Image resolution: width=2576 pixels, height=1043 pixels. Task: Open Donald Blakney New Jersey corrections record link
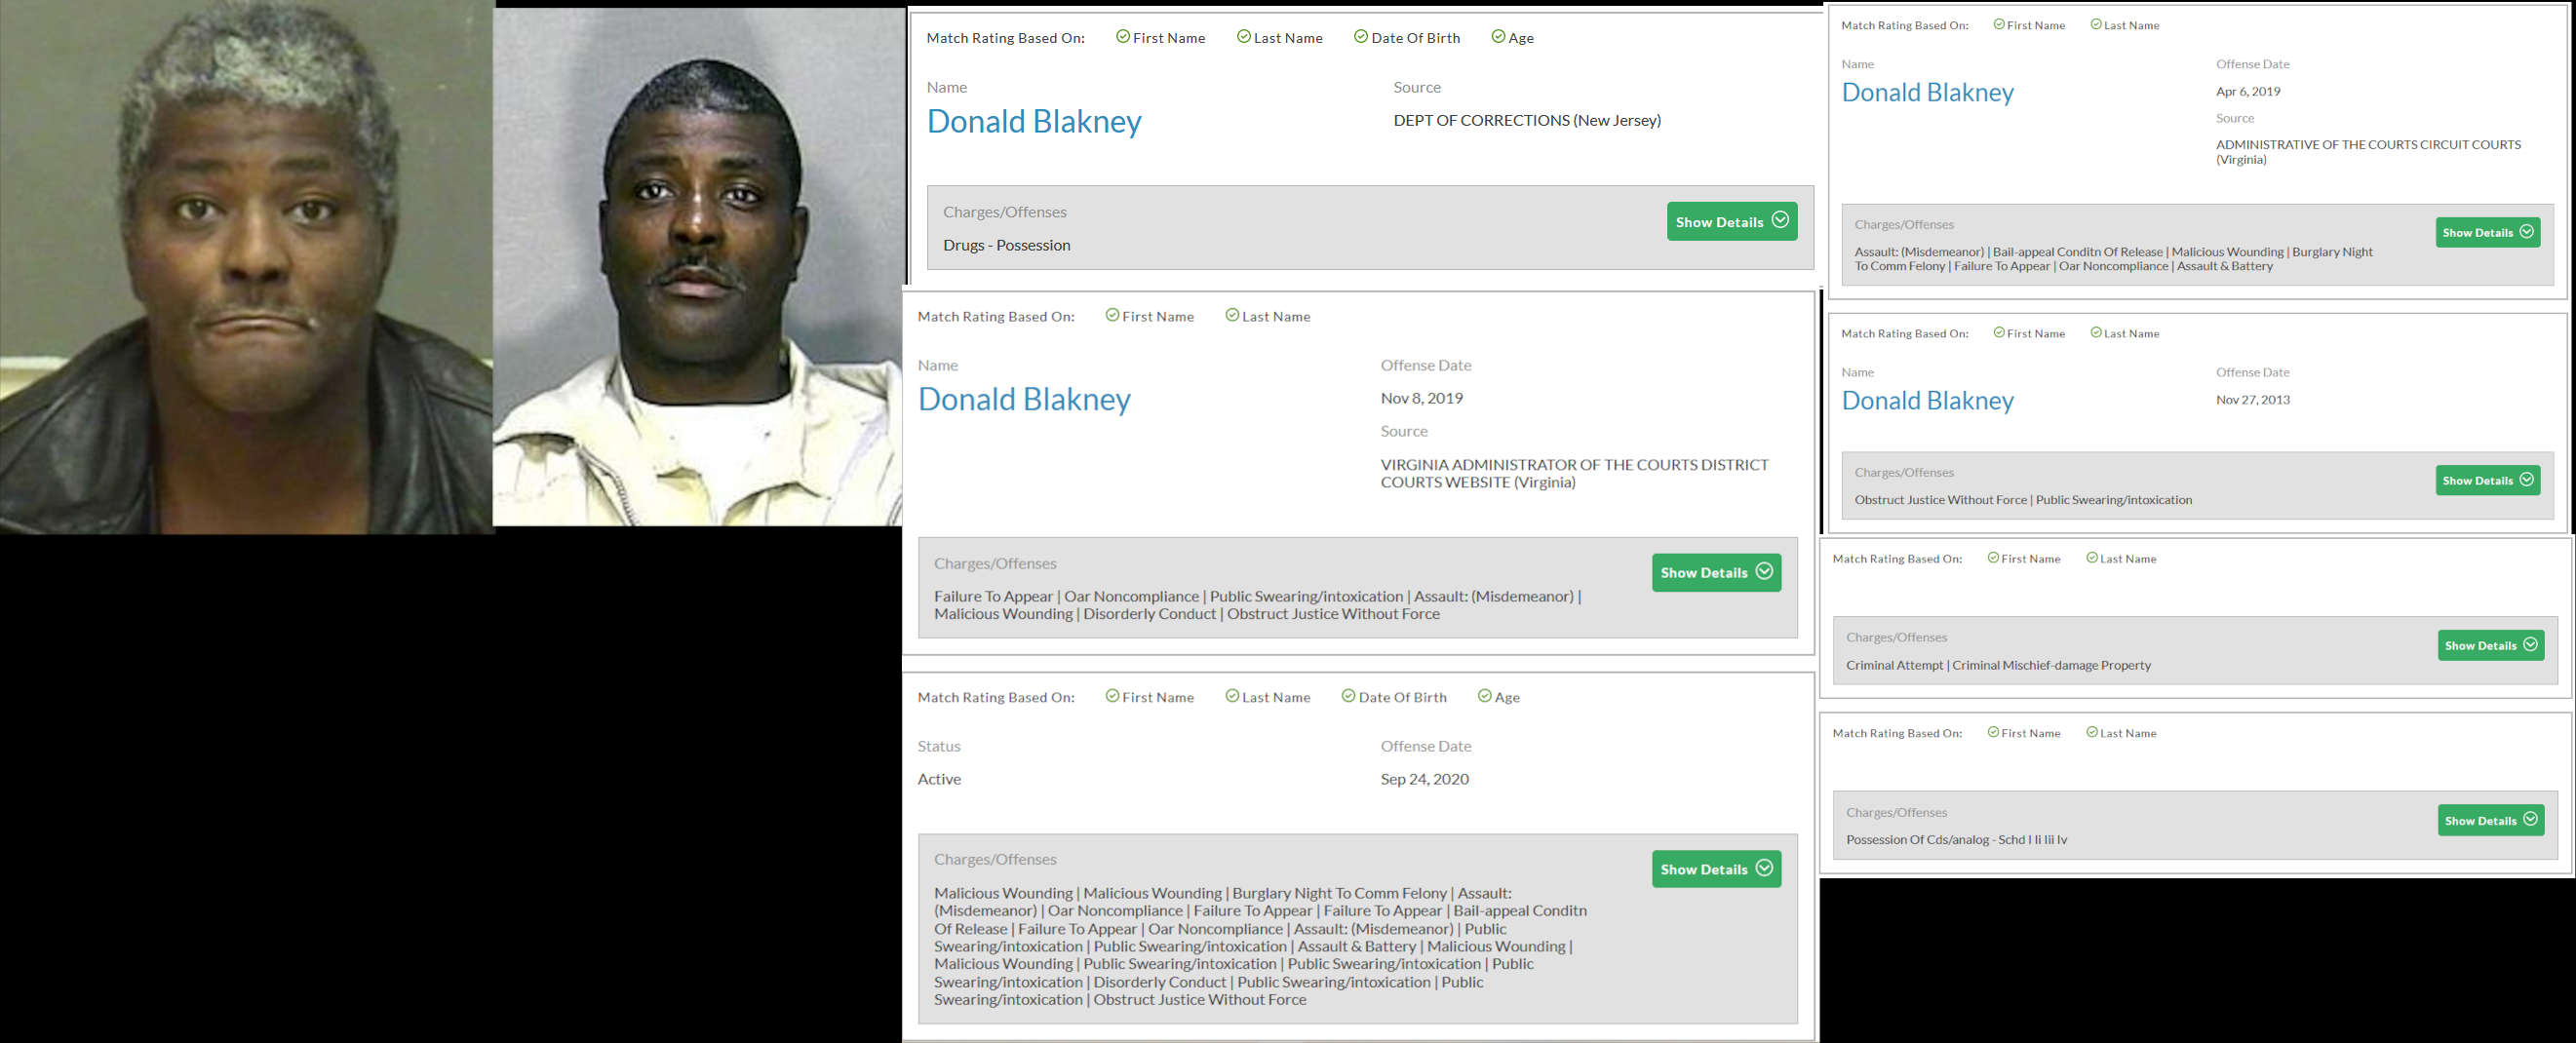click(1034, 121)
